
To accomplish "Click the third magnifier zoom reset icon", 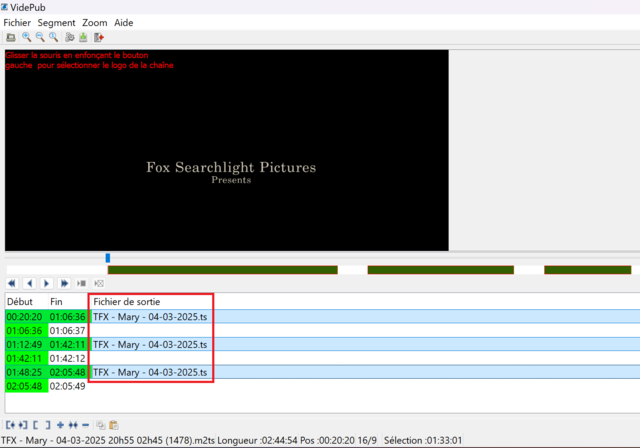I will pyautogui.click(x=53, y=37).
